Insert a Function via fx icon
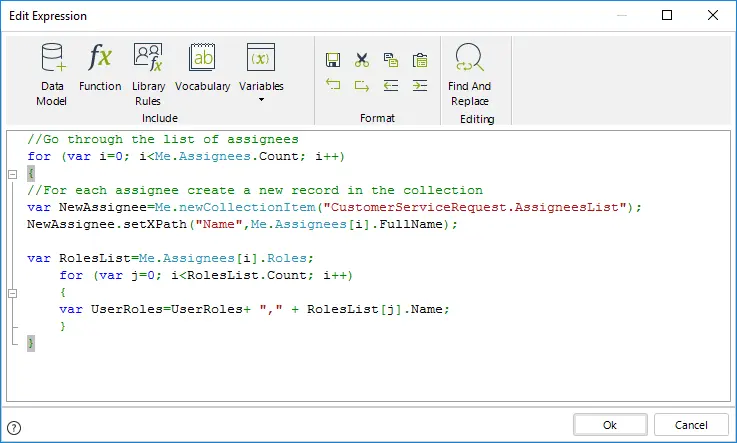The height and width of the screenshot is (443, 737). [x=100, y=67]
